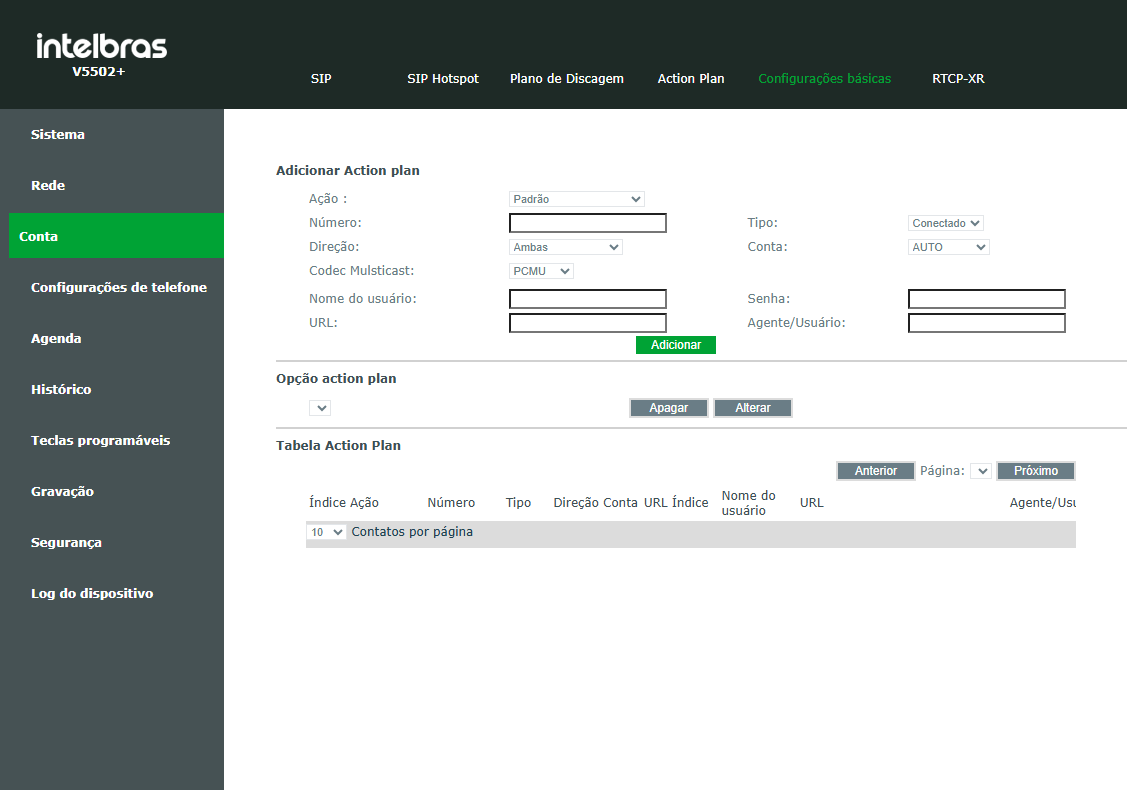Open the SIP tab

(321, 78)
